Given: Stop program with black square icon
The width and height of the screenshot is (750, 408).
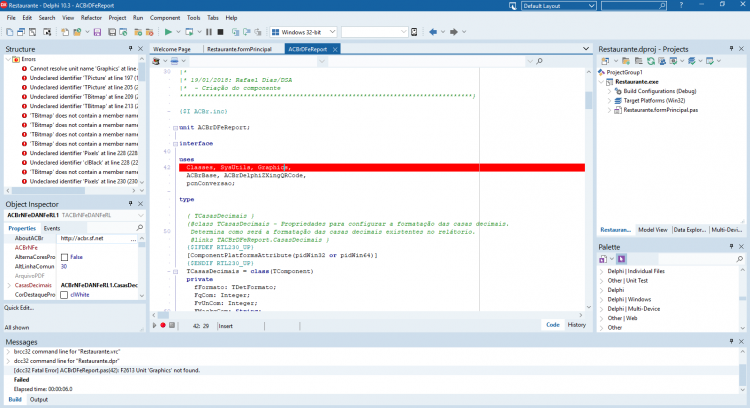Looking at the screenshot, I should point(221,32).
